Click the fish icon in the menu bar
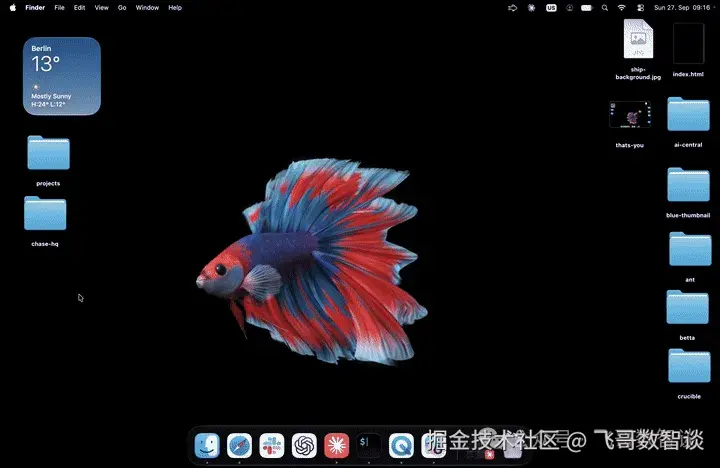Viewport: 720px width, 468px height. (x=512, y=8)
